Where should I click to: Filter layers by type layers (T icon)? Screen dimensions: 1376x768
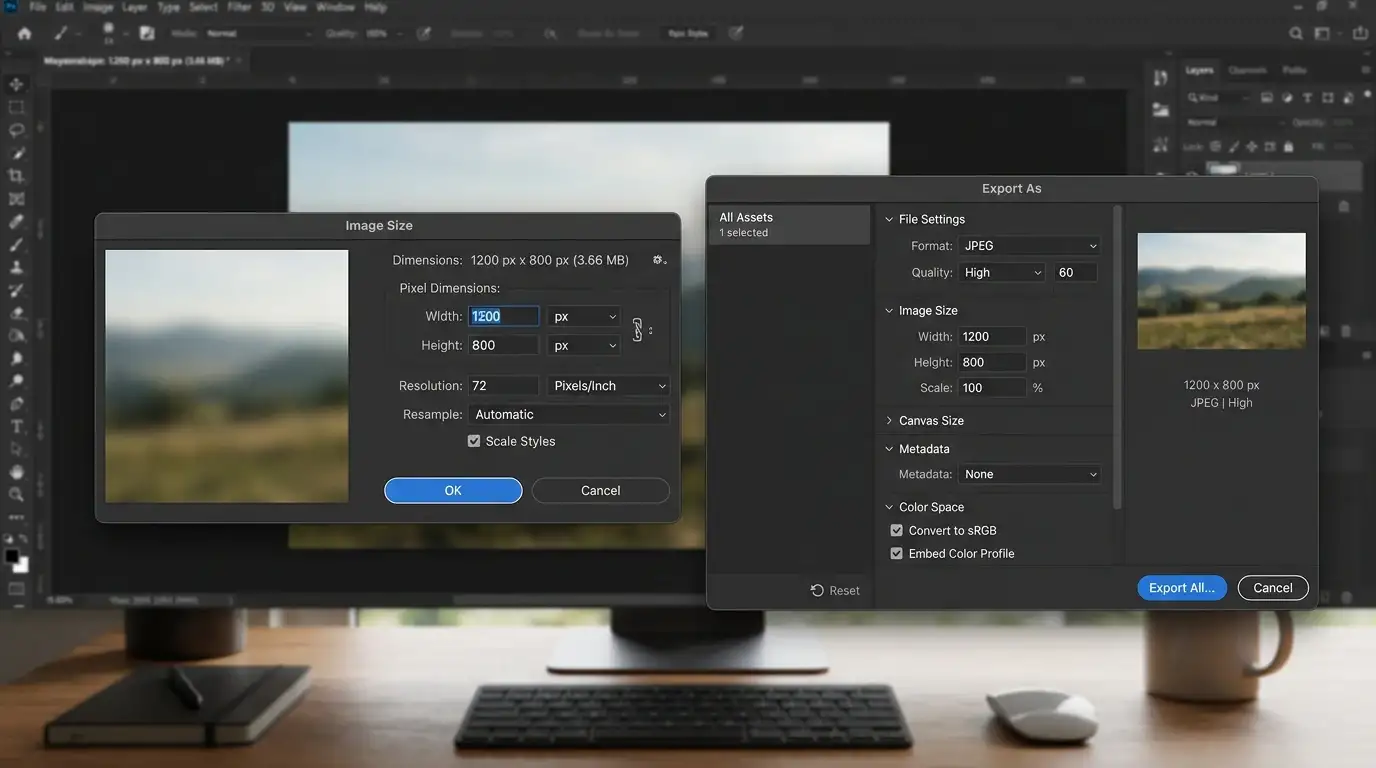click(x=1308, y=98)
